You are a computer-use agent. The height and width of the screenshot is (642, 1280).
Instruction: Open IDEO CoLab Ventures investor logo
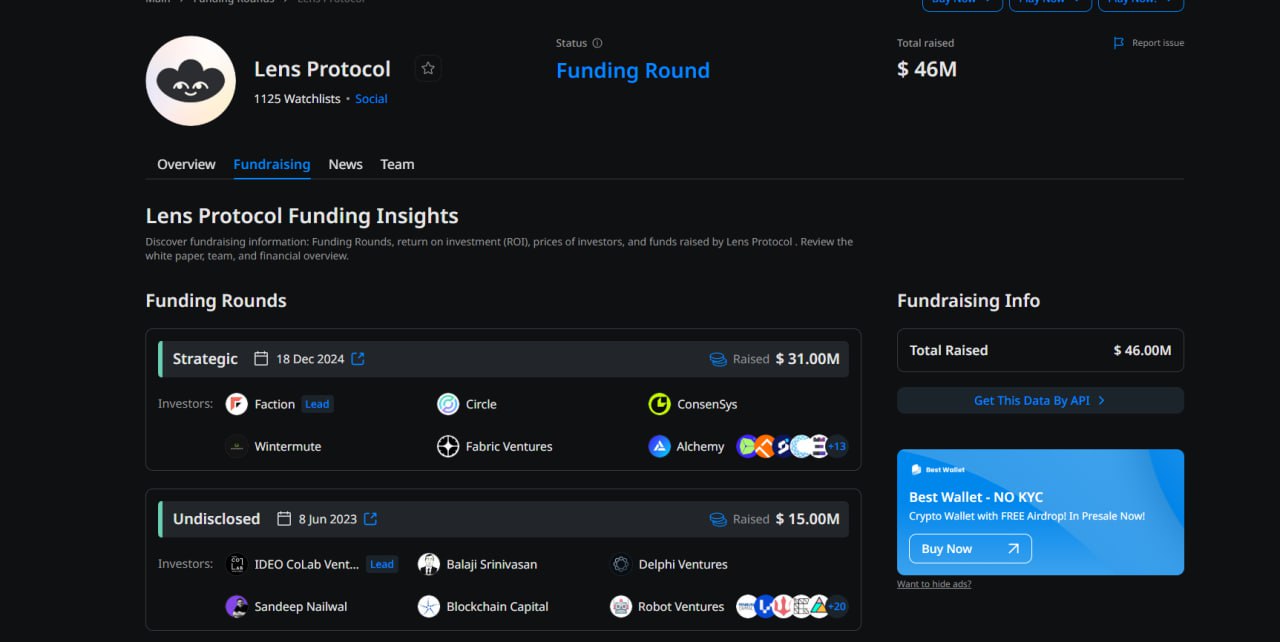(236, 564)
